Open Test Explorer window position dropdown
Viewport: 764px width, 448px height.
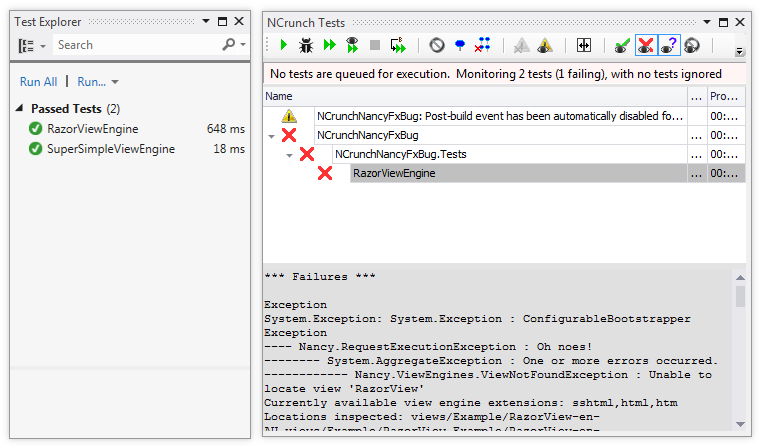[x=206, y=21]
